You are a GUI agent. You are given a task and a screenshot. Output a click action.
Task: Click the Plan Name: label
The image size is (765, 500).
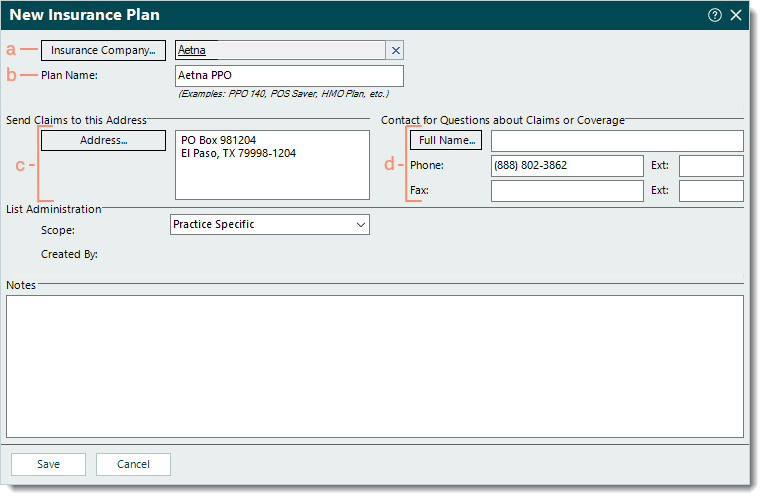(69, 76)
